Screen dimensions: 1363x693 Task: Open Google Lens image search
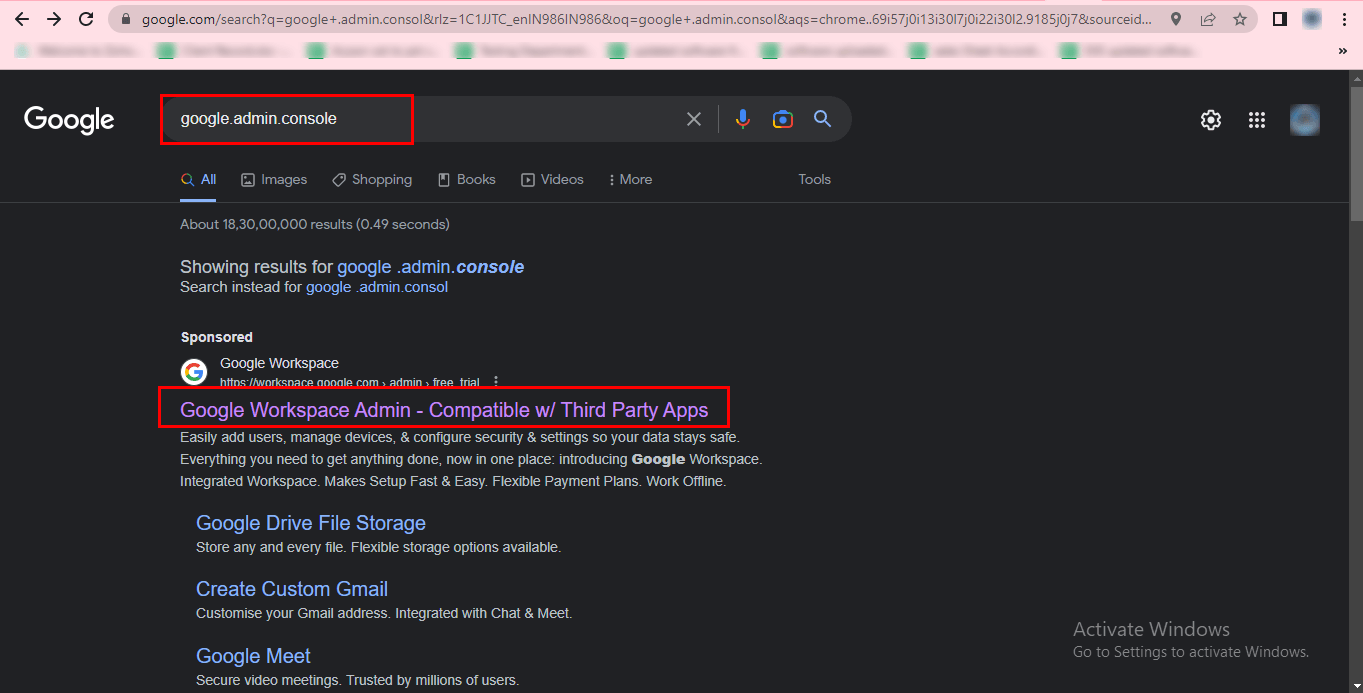click(783, 119)
